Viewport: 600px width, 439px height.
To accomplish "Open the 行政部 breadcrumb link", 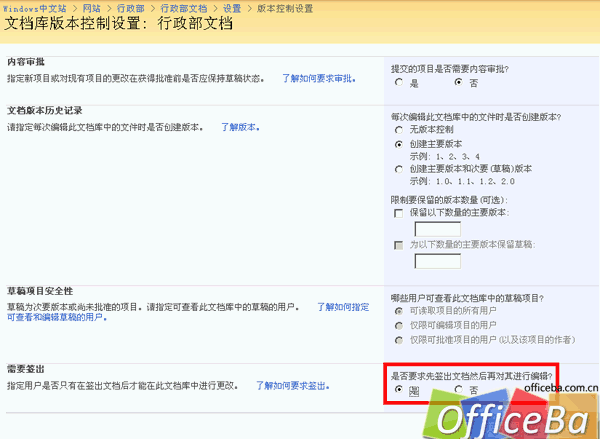I will tap(130, 8).
